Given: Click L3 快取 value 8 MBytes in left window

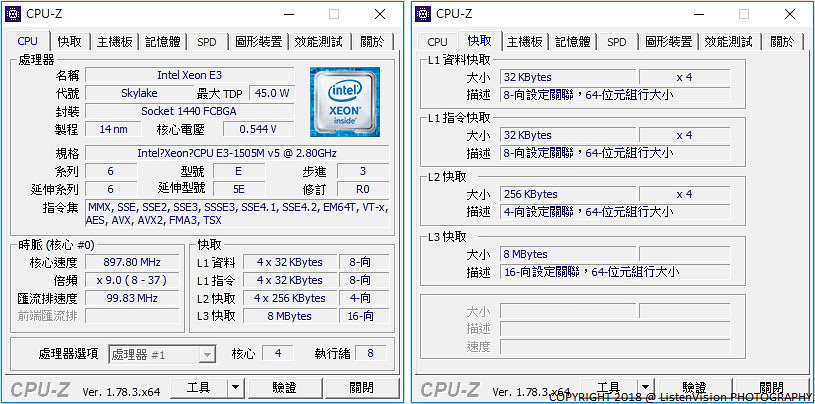Looking at the screenshot, I should click(291, 316).
